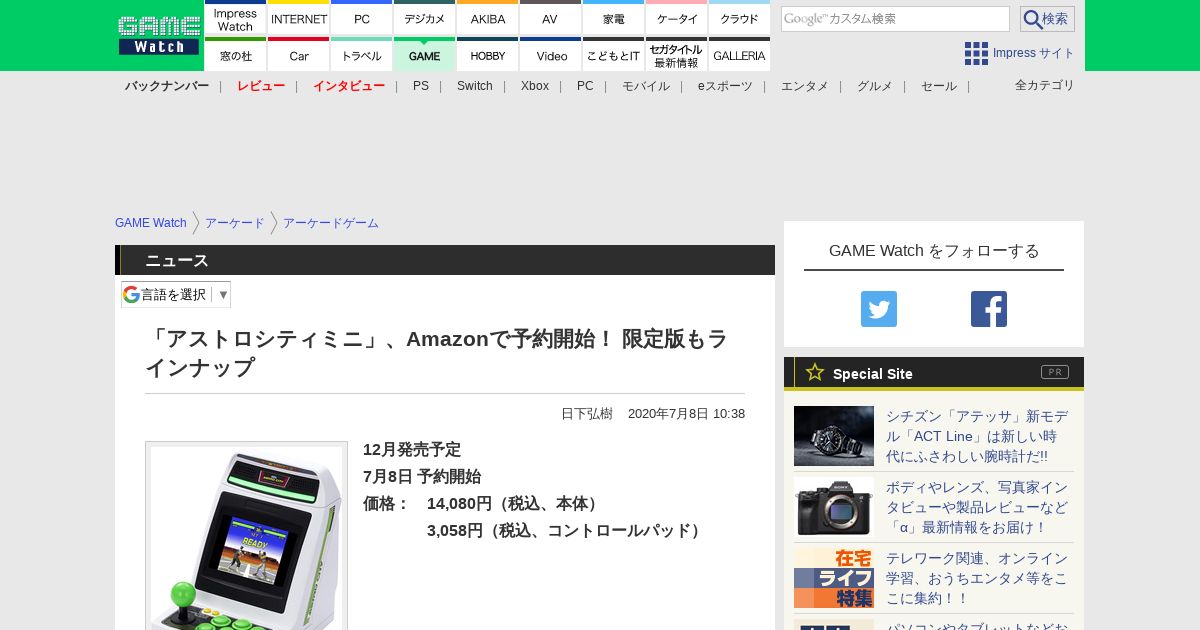Open トラベル Watch tab
1200x630 pixels.
(362, 55)
